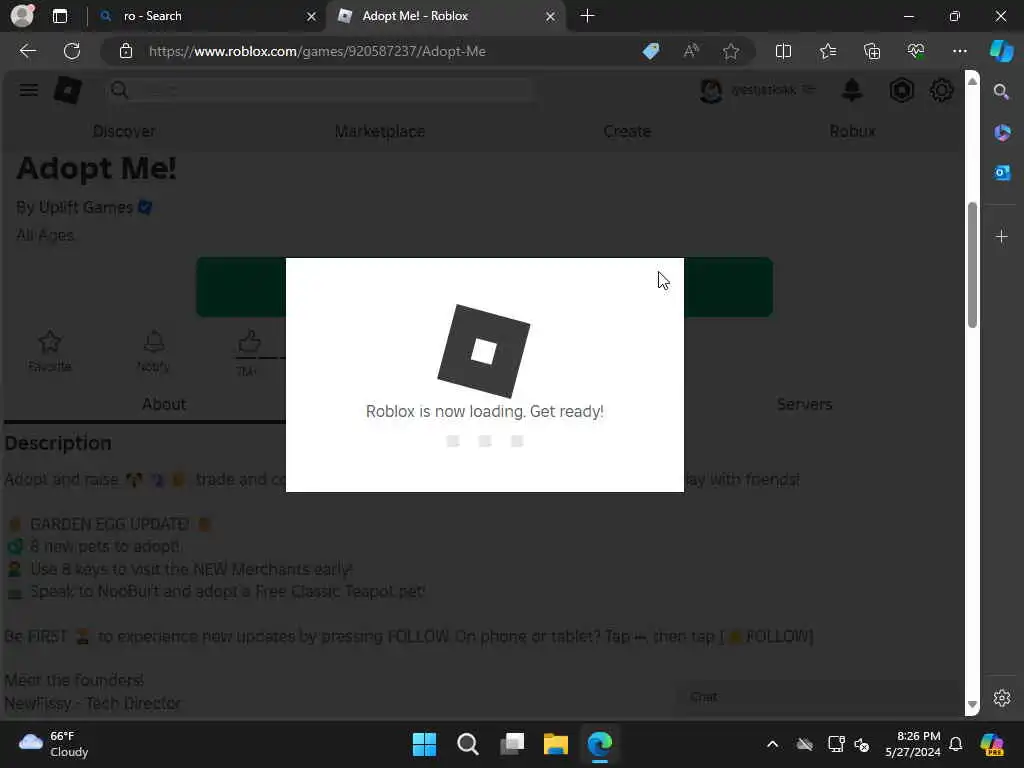
Task: Show hidden system tray icons
Action: coord(772,744)
